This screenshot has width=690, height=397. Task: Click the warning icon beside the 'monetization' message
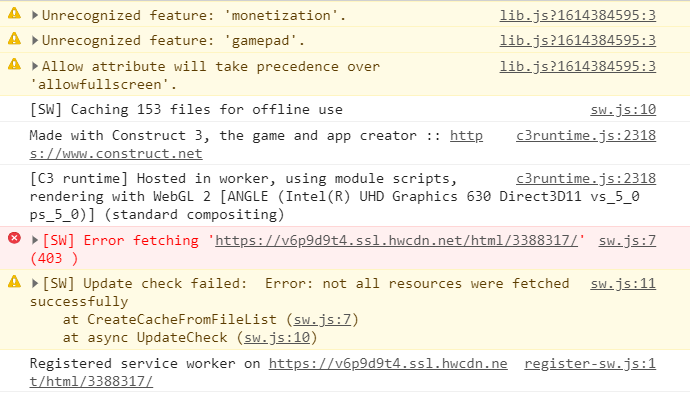coord(15,13)
